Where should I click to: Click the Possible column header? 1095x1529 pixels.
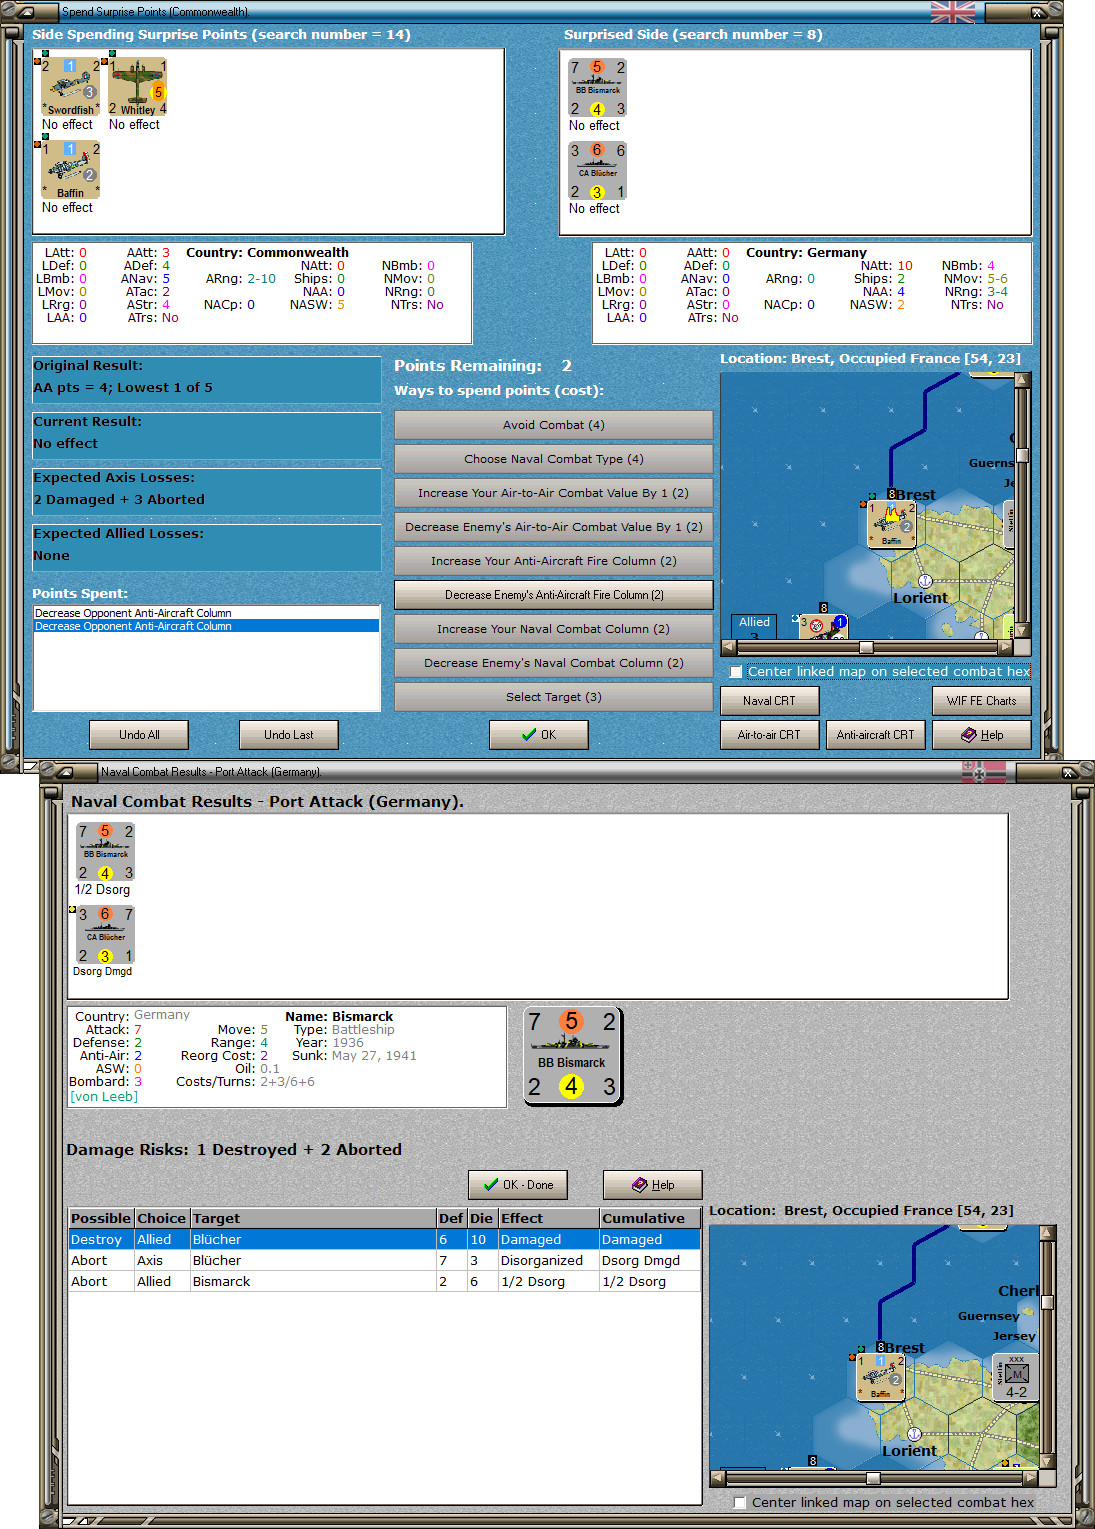point(101,1218)
